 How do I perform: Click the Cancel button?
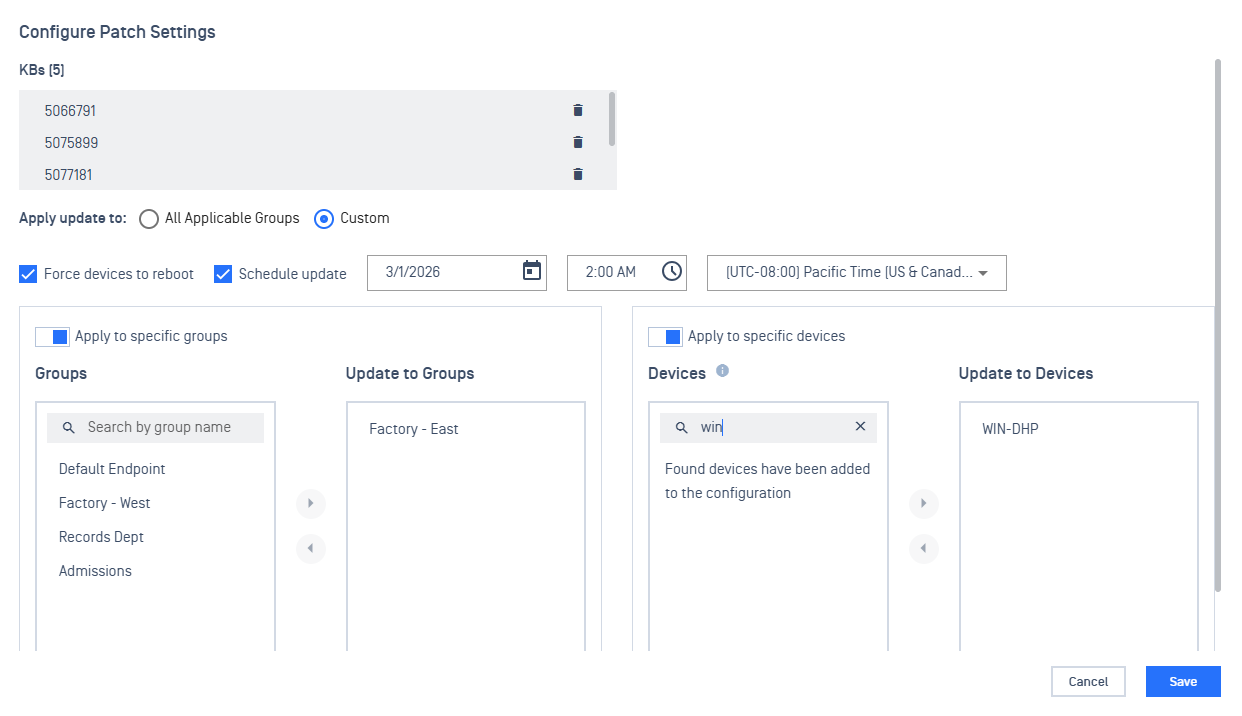[x=1088, y=681]
